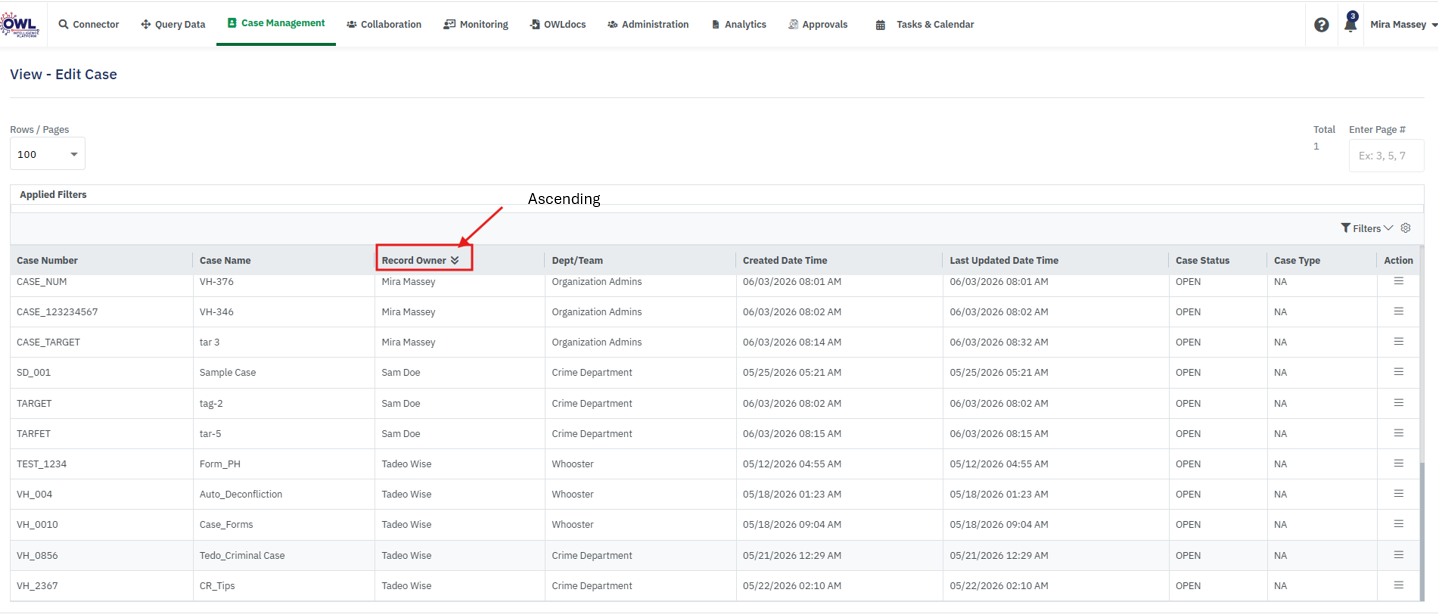The width and height of the screenshot is (1438, 615).
Task: Open table settings gear icon
Action: click(1405, 228)
